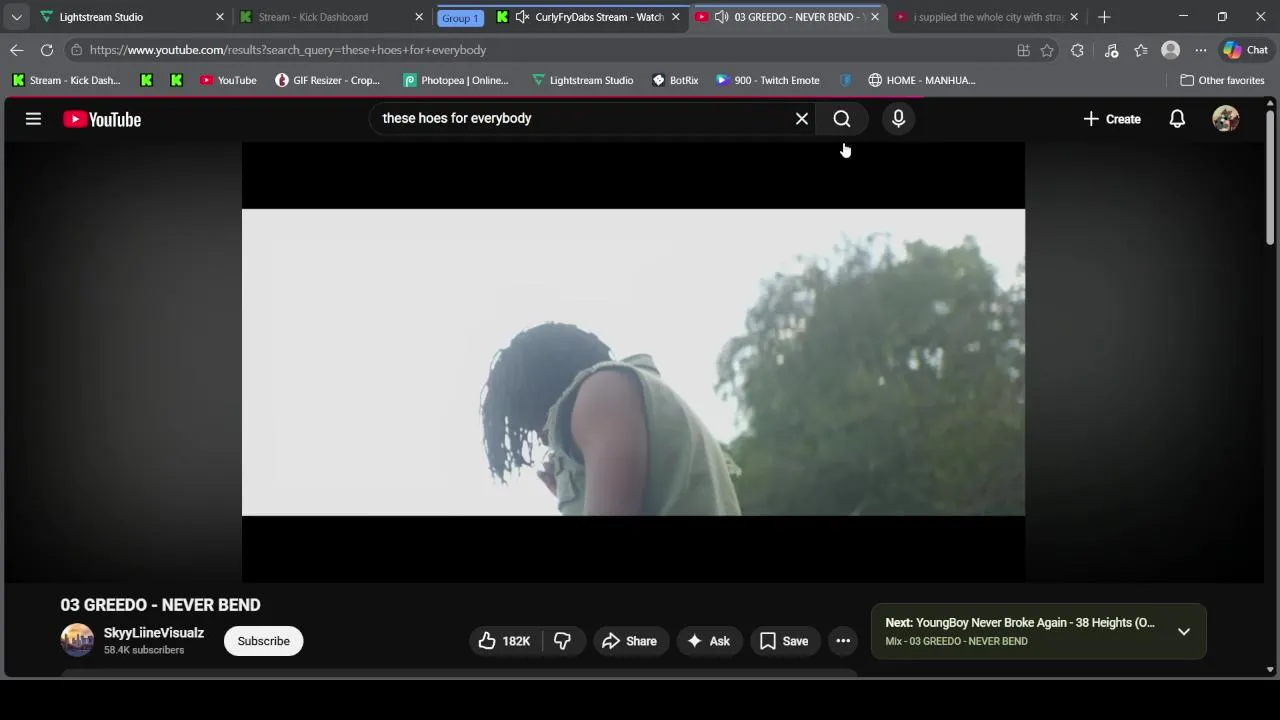The width and height of the screenshot is (1280, 720).
Task: Open the shield icon bookmark
Action: tap(846, 80)
